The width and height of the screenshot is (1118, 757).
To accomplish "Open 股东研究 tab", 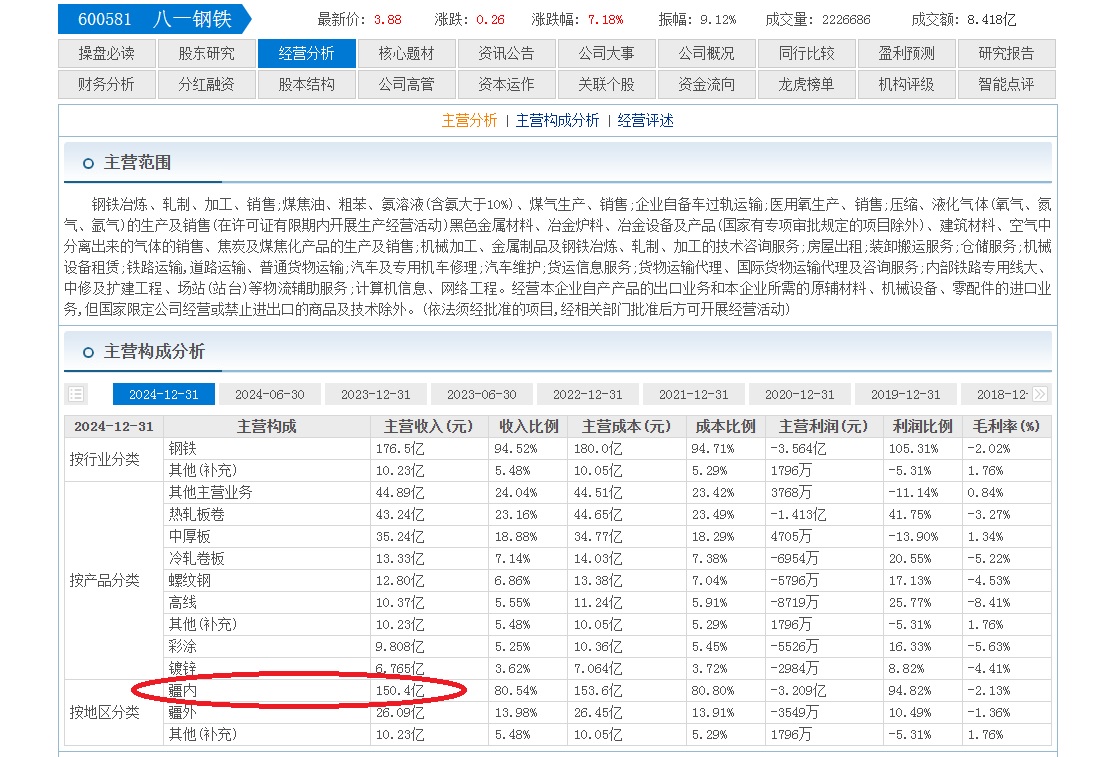I will 207,53.
